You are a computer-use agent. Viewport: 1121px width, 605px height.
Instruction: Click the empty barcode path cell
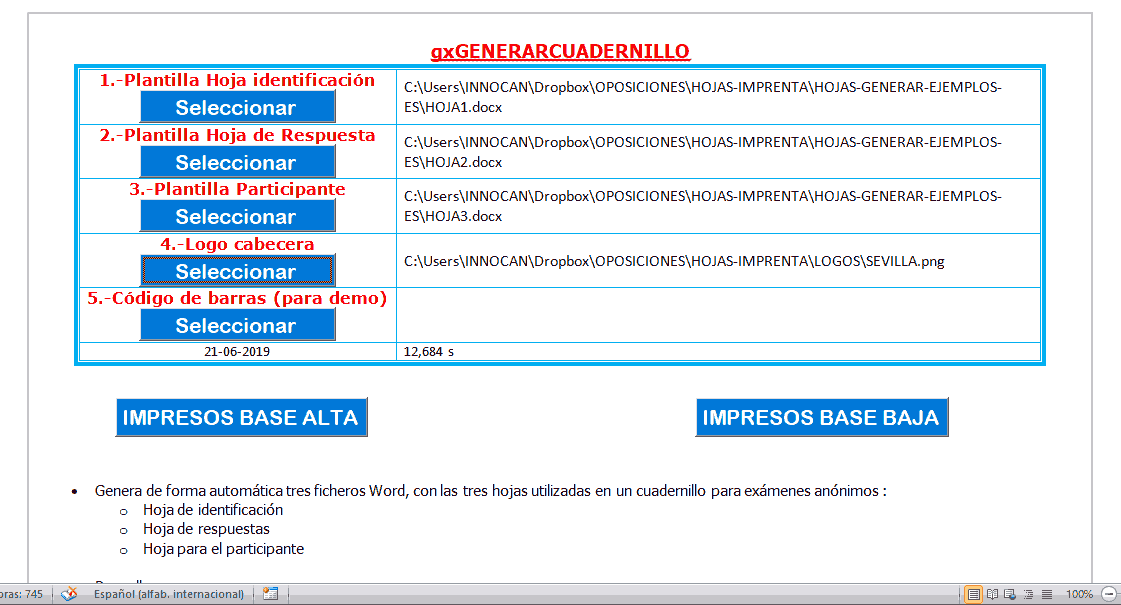(718, 315)
